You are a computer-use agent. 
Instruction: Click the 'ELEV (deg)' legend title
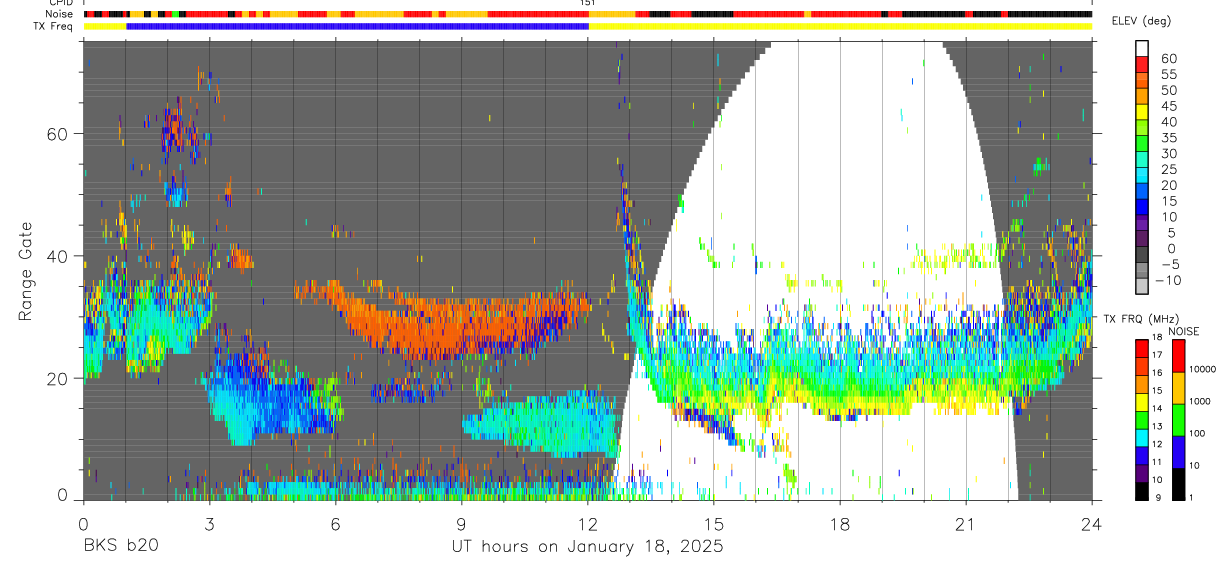pyautogui.click(x=1141, y=21)
